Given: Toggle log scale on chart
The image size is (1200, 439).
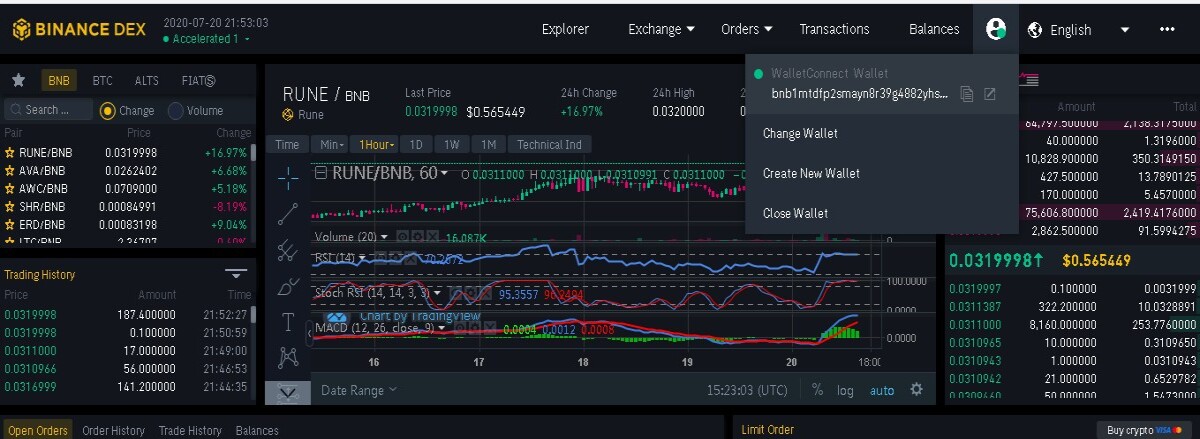Looking at the screenshot, I should [846, 390].
